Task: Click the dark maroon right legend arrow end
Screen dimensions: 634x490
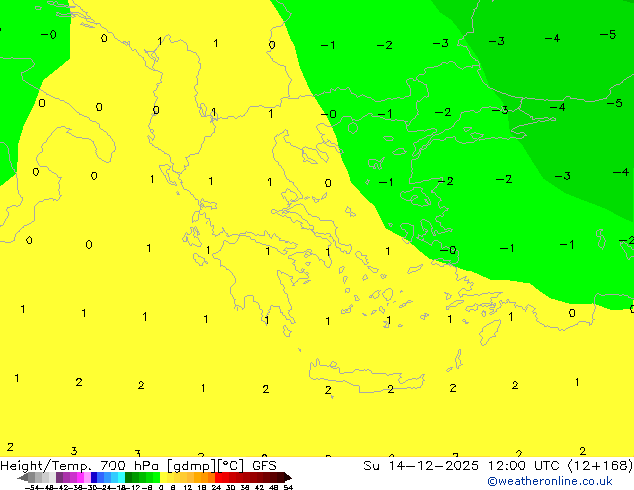Action: [x=288, y=477]
